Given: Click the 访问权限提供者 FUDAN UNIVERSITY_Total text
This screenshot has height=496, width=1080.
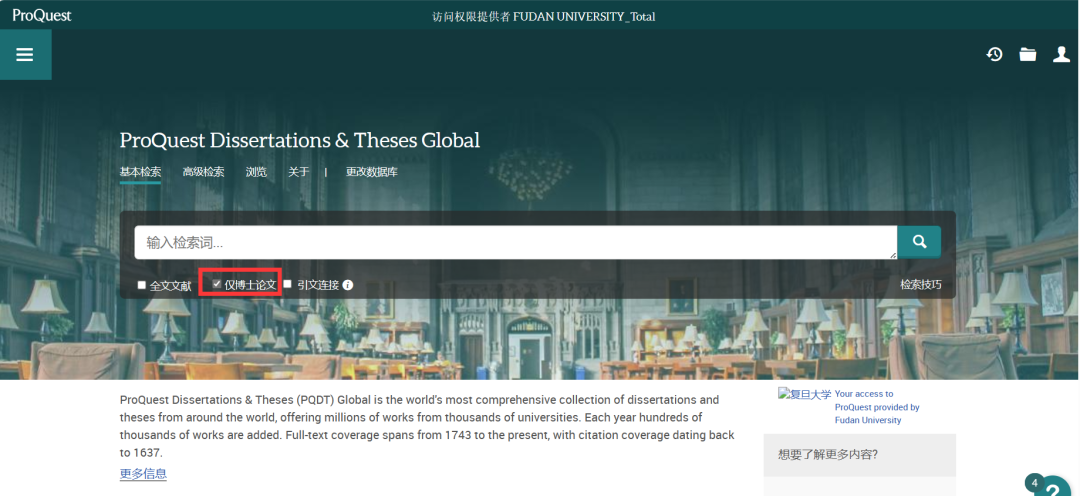Looking at the screenshot, I should coord(543,17).
